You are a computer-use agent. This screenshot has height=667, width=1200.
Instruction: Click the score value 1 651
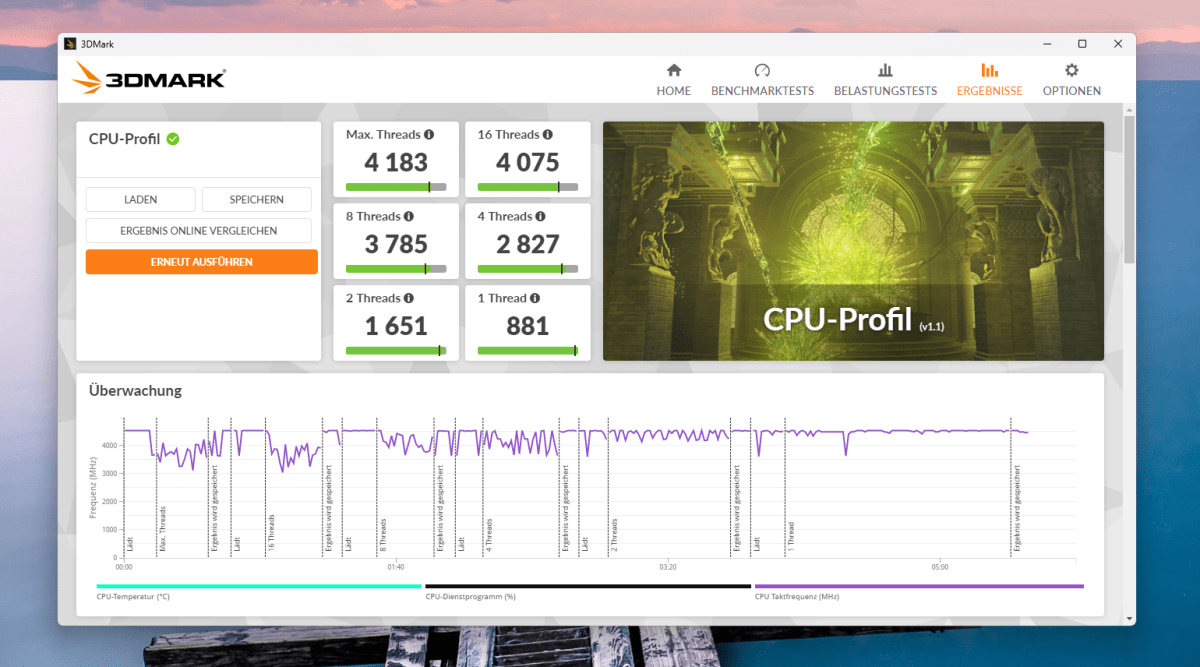click(396, 326)
